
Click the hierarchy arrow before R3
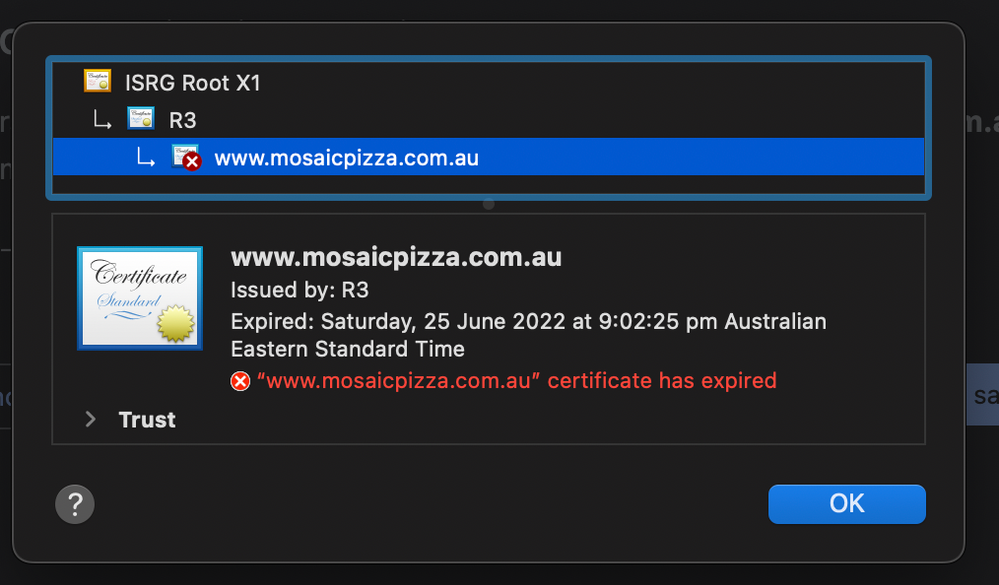(x=101, y=121)
